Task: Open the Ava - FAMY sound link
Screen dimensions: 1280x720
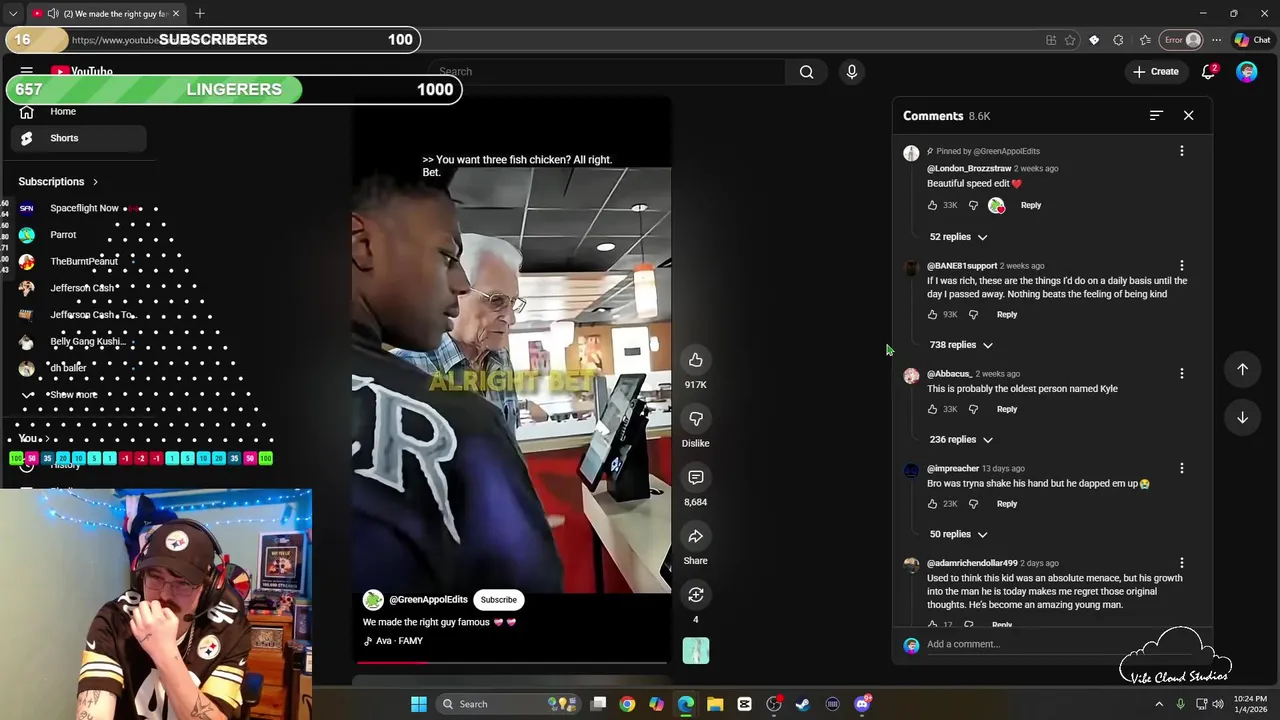Action: [x=399, y=641]
